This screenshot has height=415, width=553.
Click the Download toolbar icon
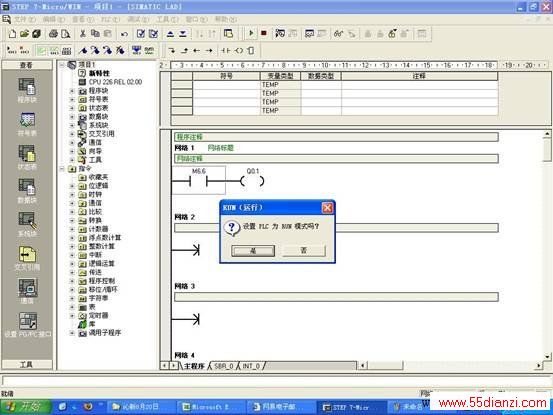tap(183, 34)
